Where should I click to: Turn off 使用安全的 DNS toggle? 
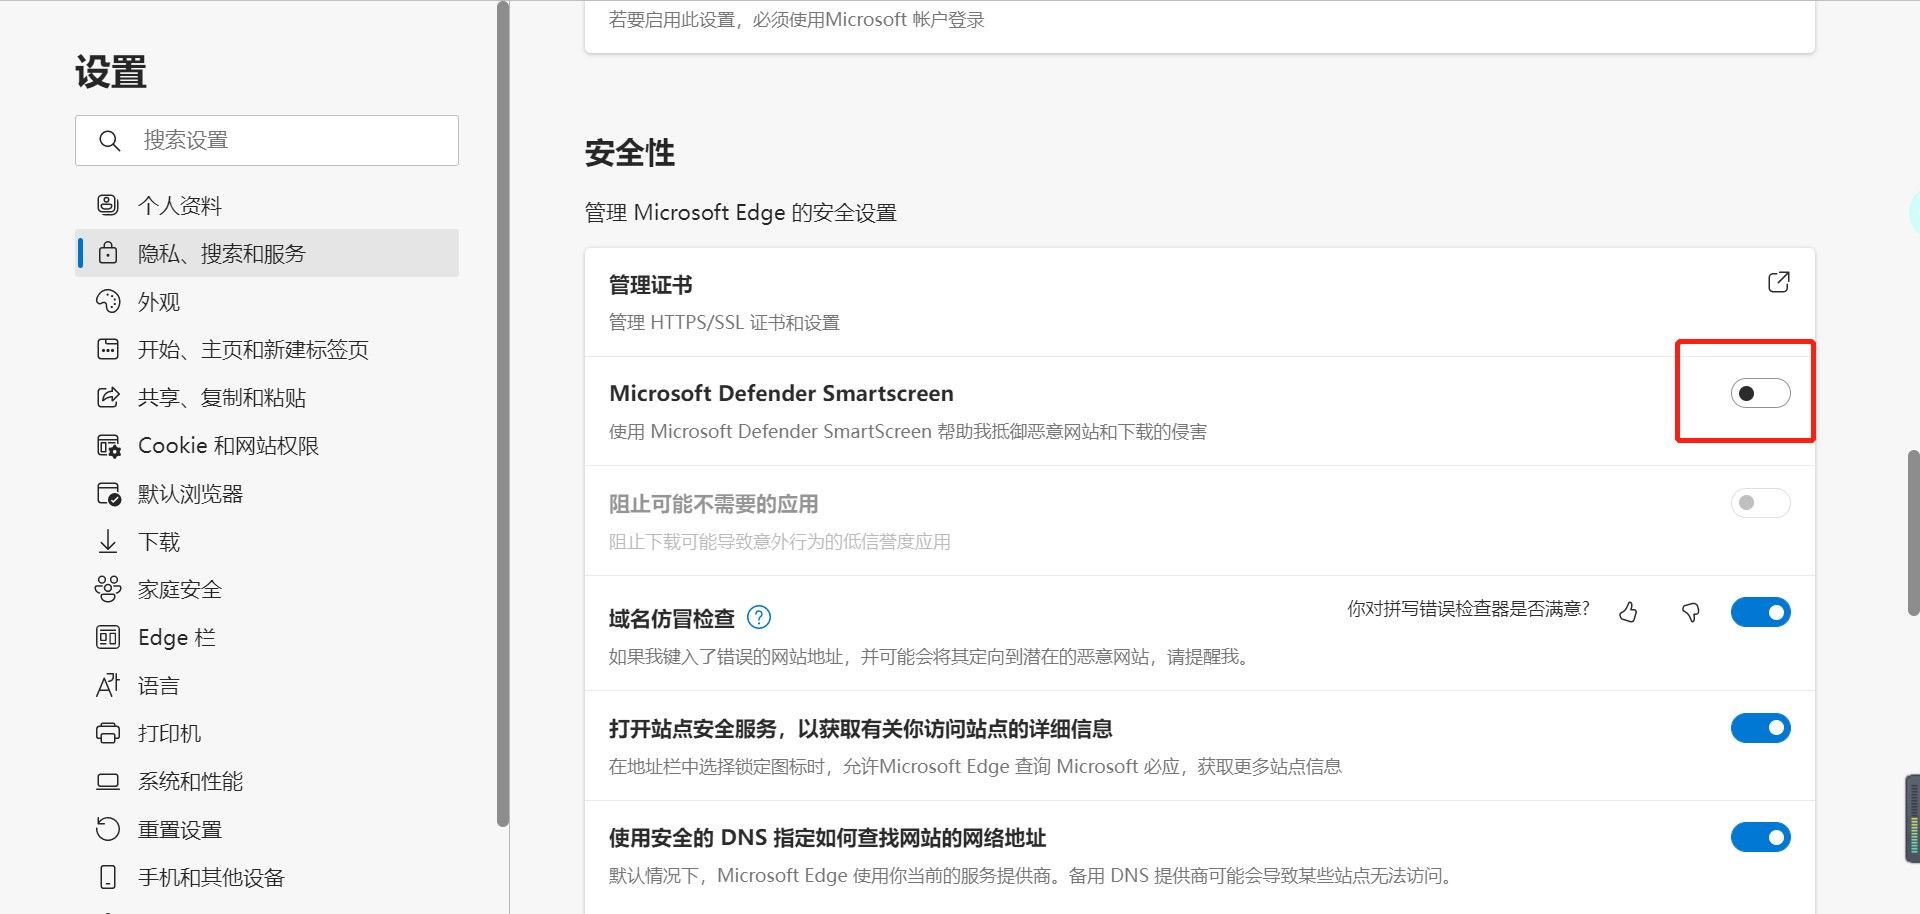[1760, 837]
